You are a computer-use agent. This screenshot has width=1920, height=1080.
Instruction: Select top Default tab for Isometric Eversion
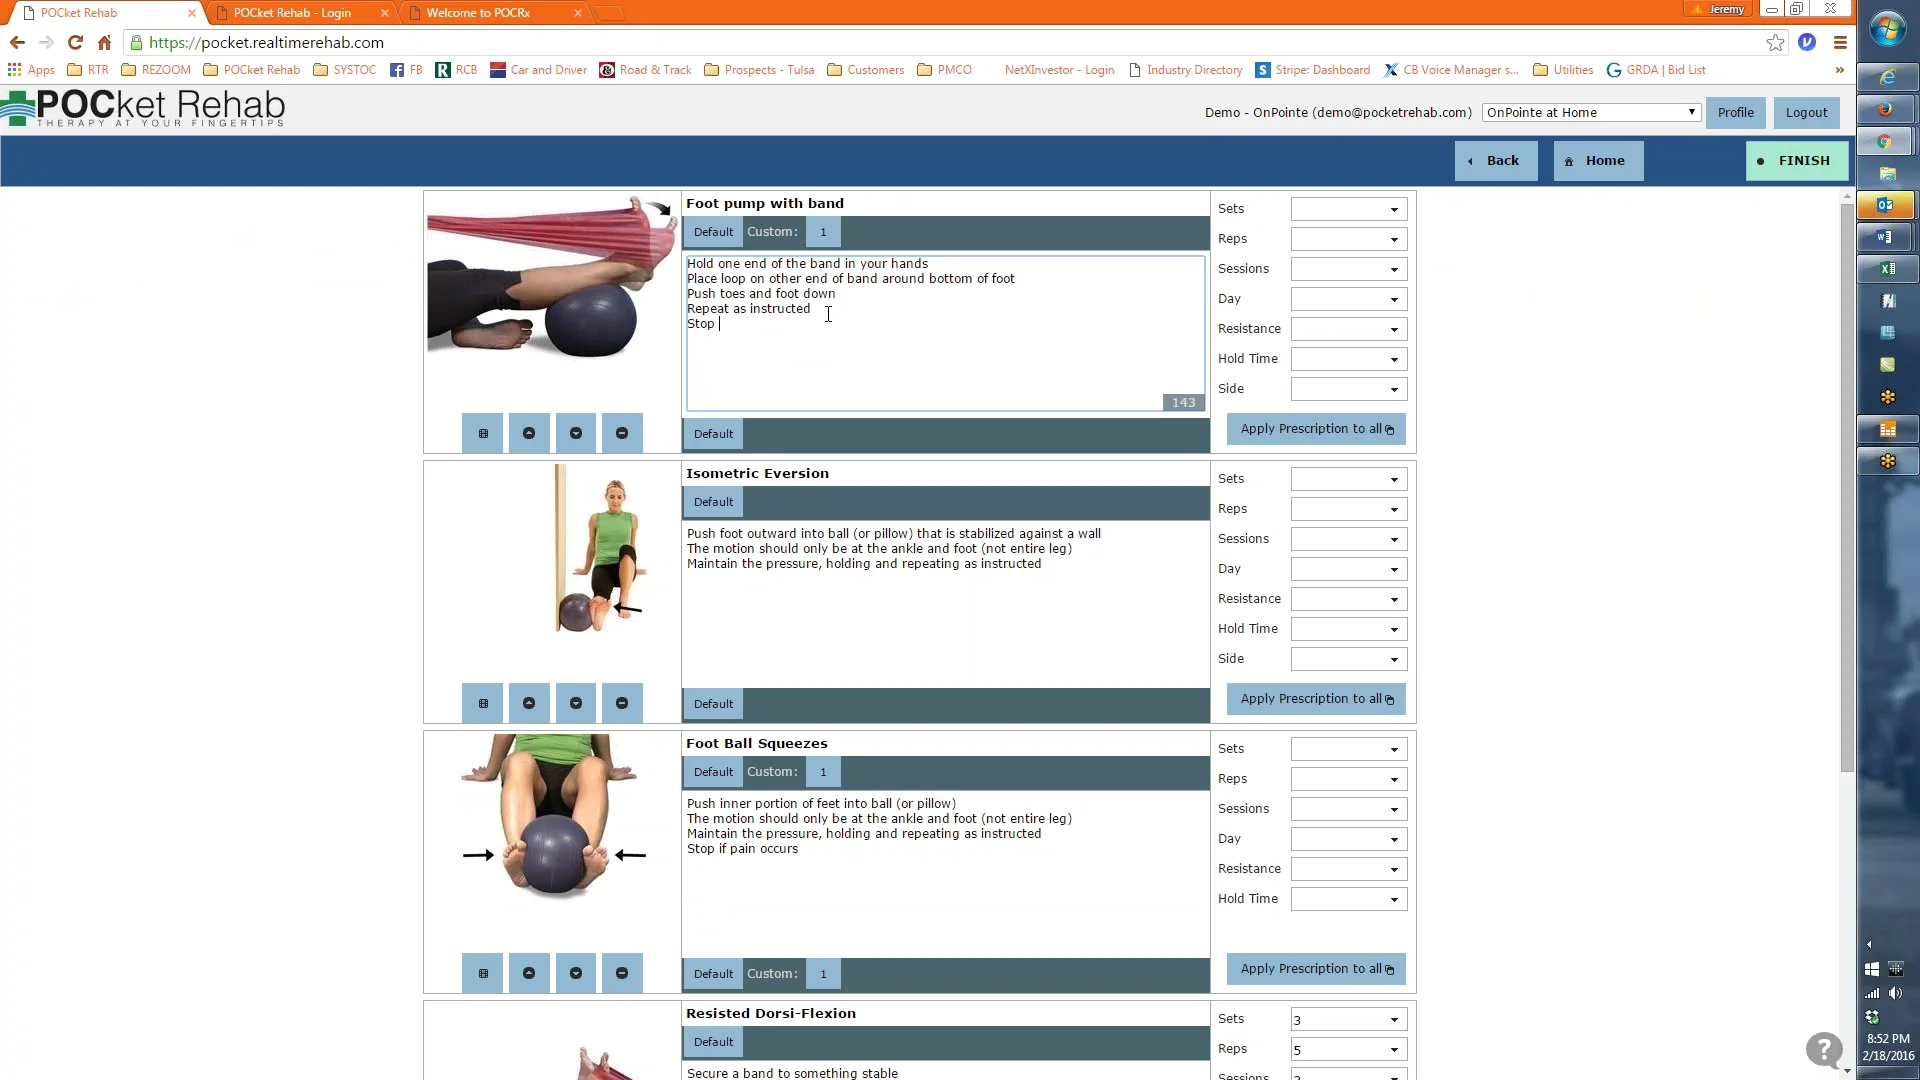[x=713, y=502]
